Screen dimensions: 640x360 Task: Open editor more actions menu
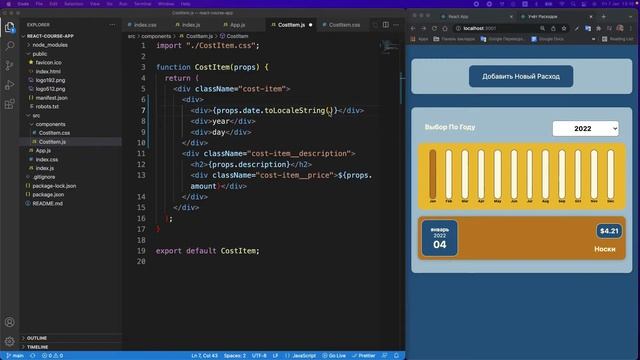tap(396, 24)
